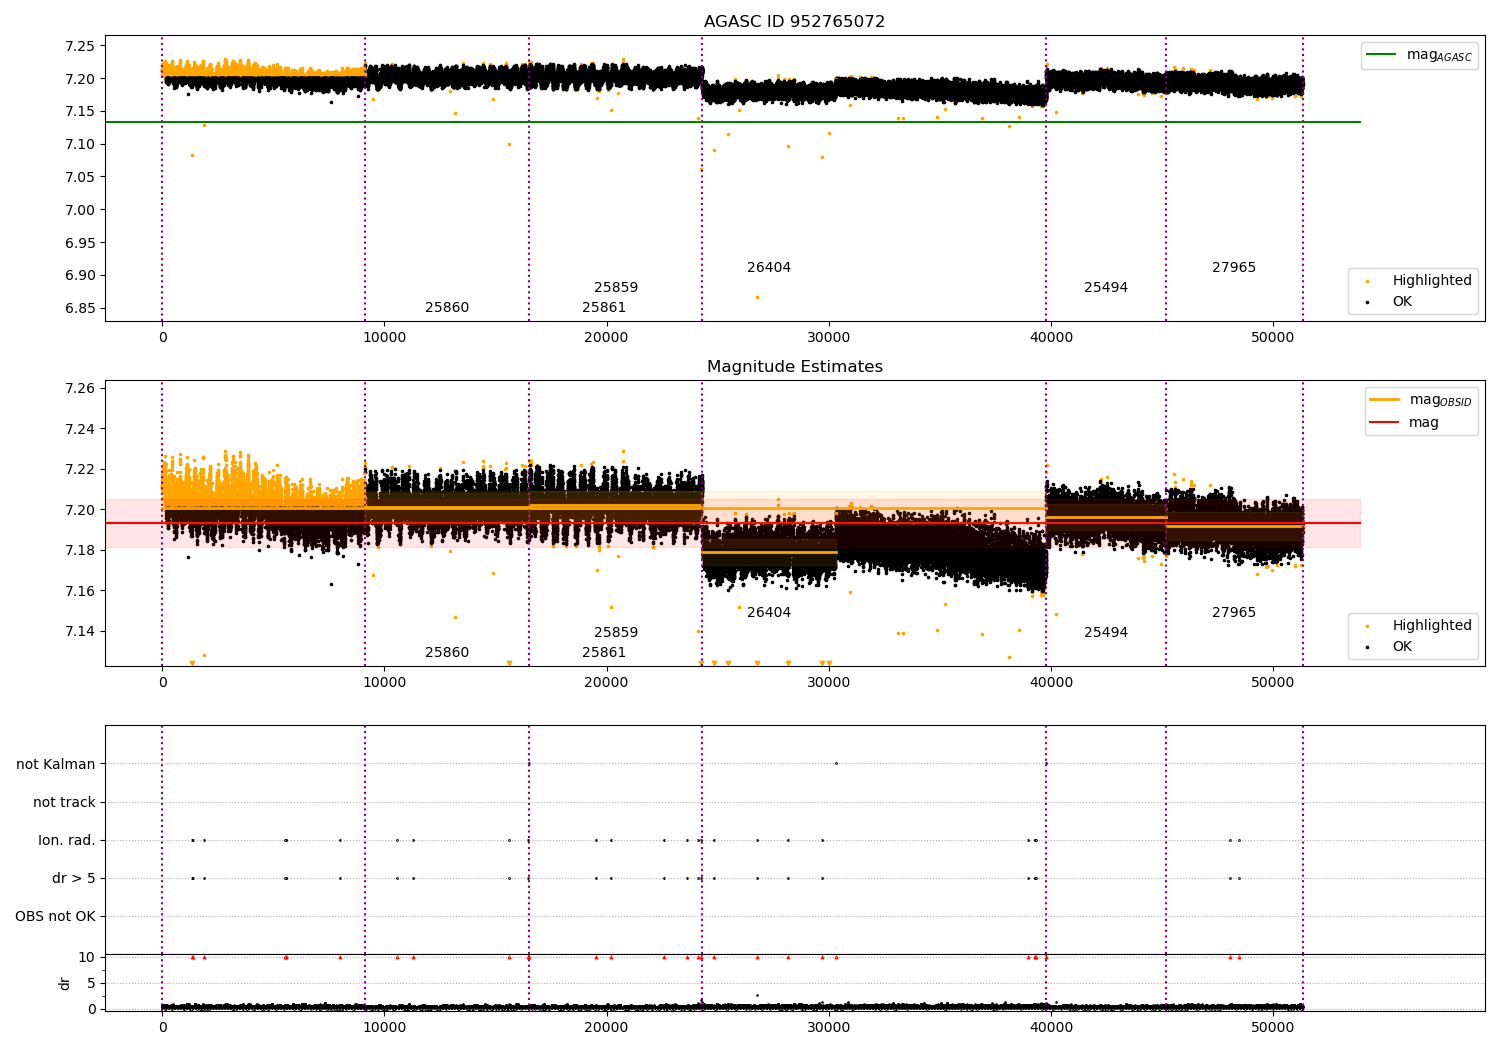Click the dr axis tick label 10
This screenshot has width=1500, height=1050.
[x=88, y=957]
